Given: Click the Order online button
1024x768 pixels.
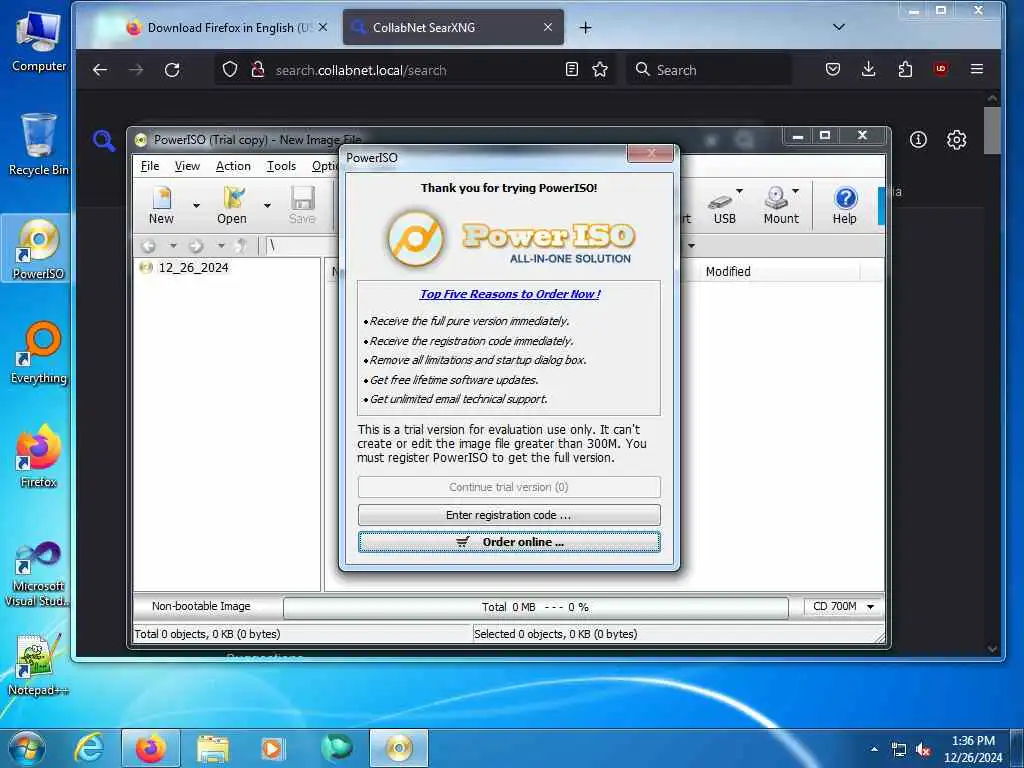Looking at the screenshot, I should tap(509, 542).
